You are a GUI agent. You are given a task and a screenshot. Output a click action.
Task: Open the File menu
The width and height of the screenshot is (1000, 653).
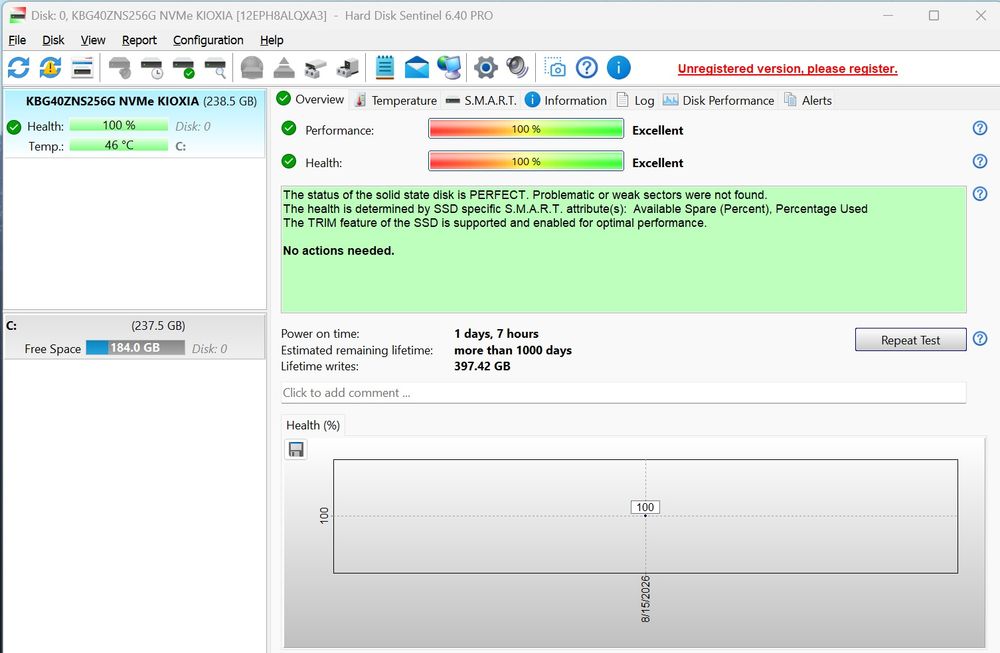(17, 40)
